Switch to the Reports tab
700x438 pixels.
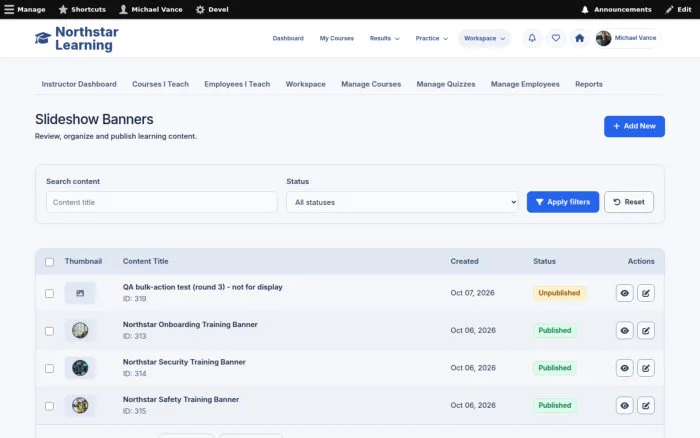(588, 84)
